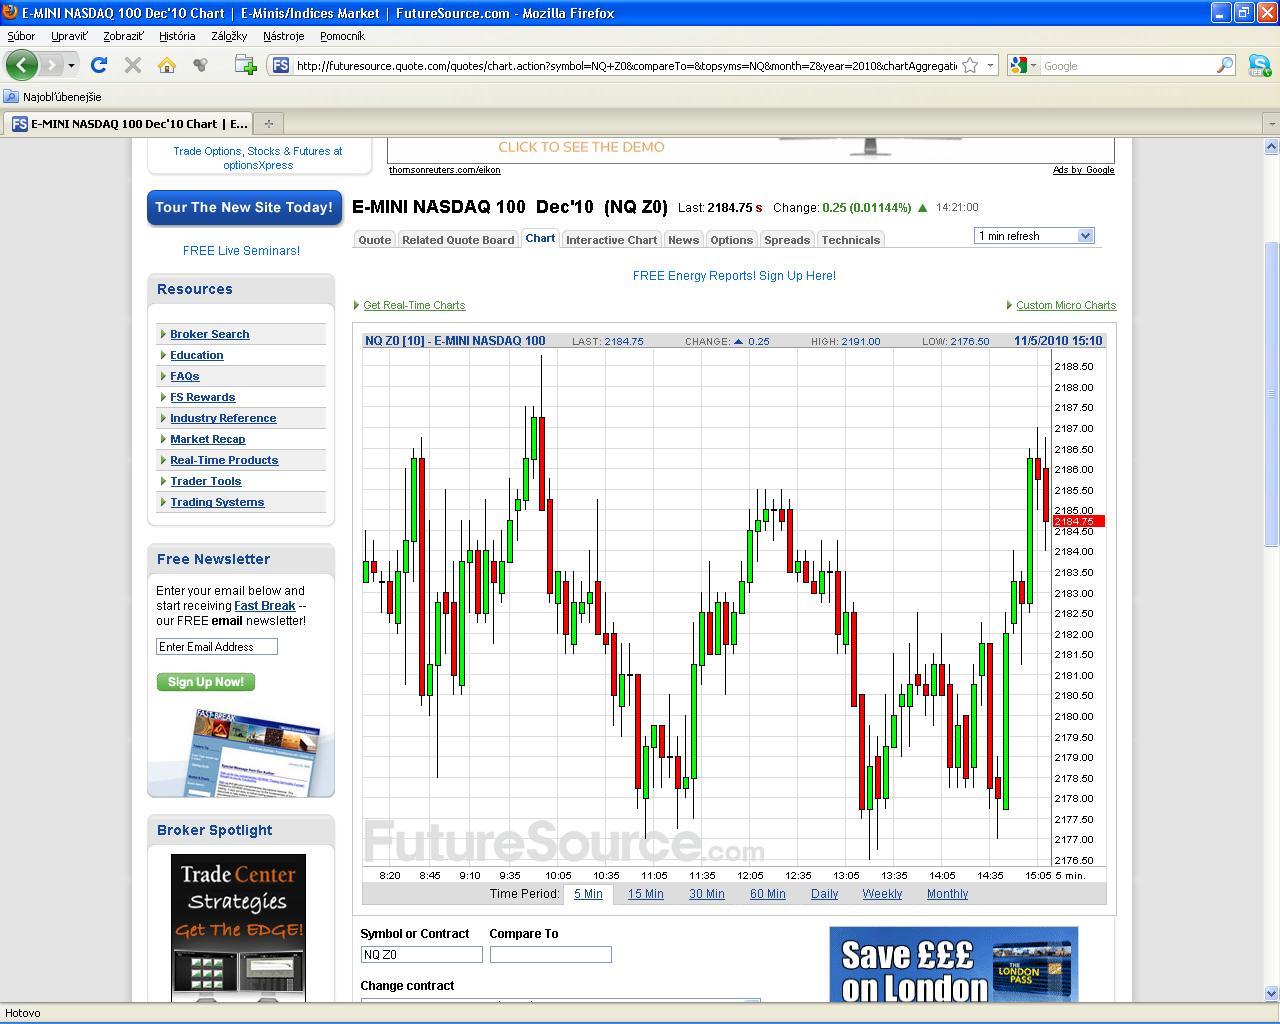
Task: Open FREE Energy Reports sign up link
Action: point(734,276)
